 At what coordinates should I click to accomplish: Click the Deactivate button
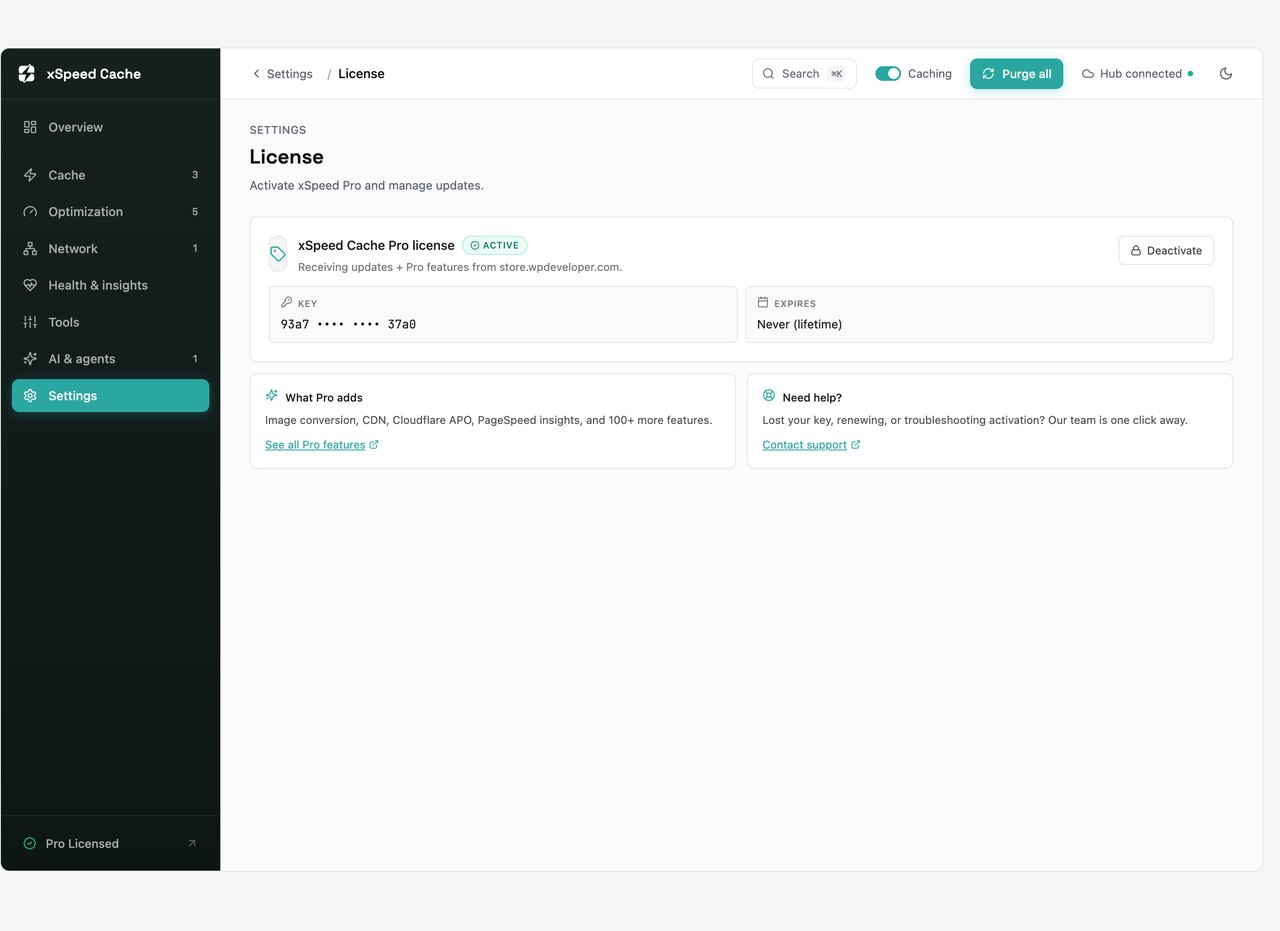(1166, 251)
